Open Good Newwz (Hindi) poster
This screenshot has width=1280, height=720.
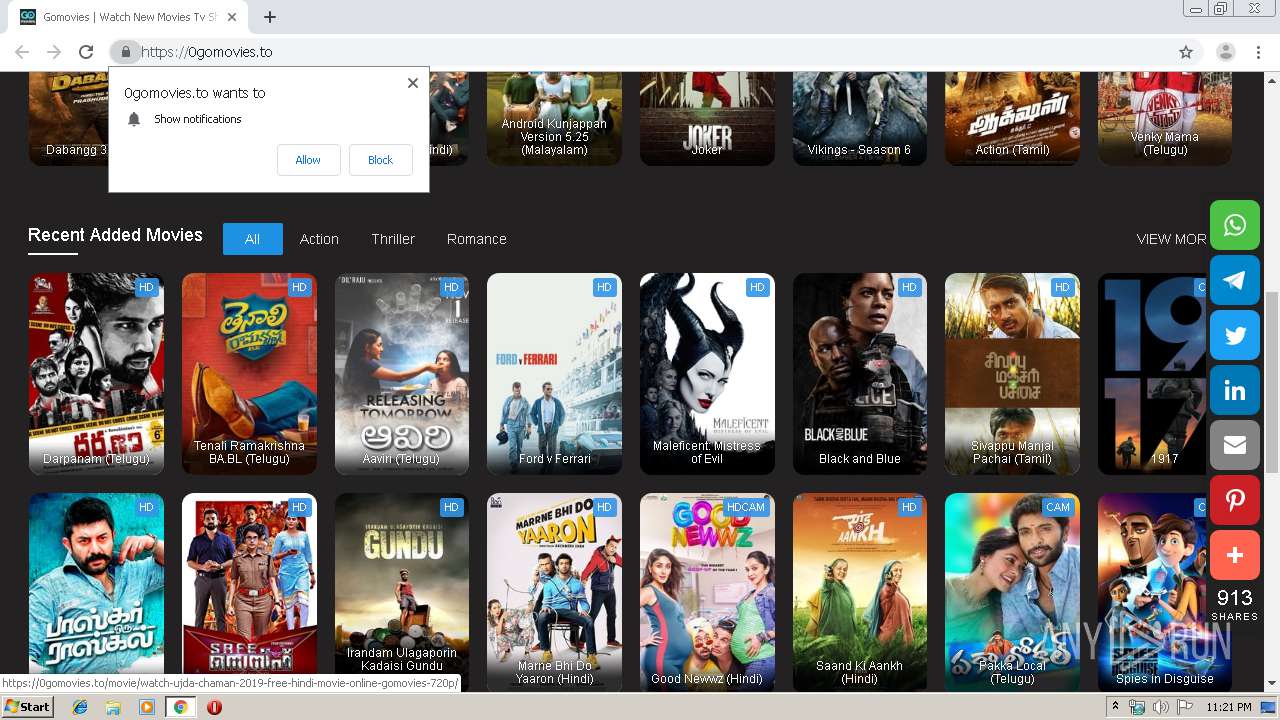[707, 592]
